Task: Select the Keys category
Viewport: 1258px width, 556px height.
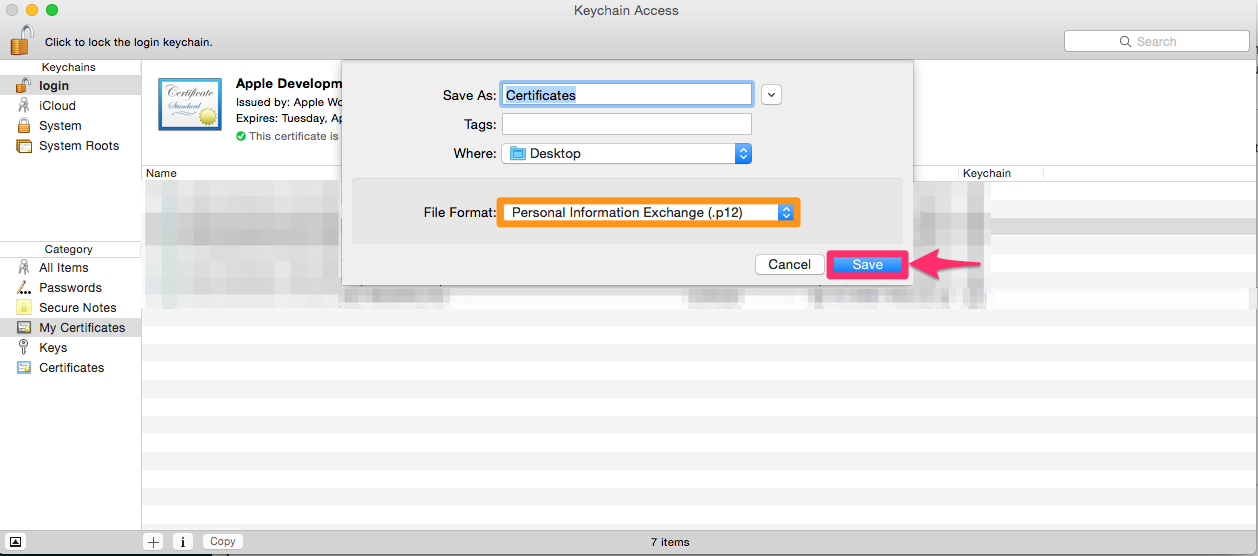Action: point(53,348)
